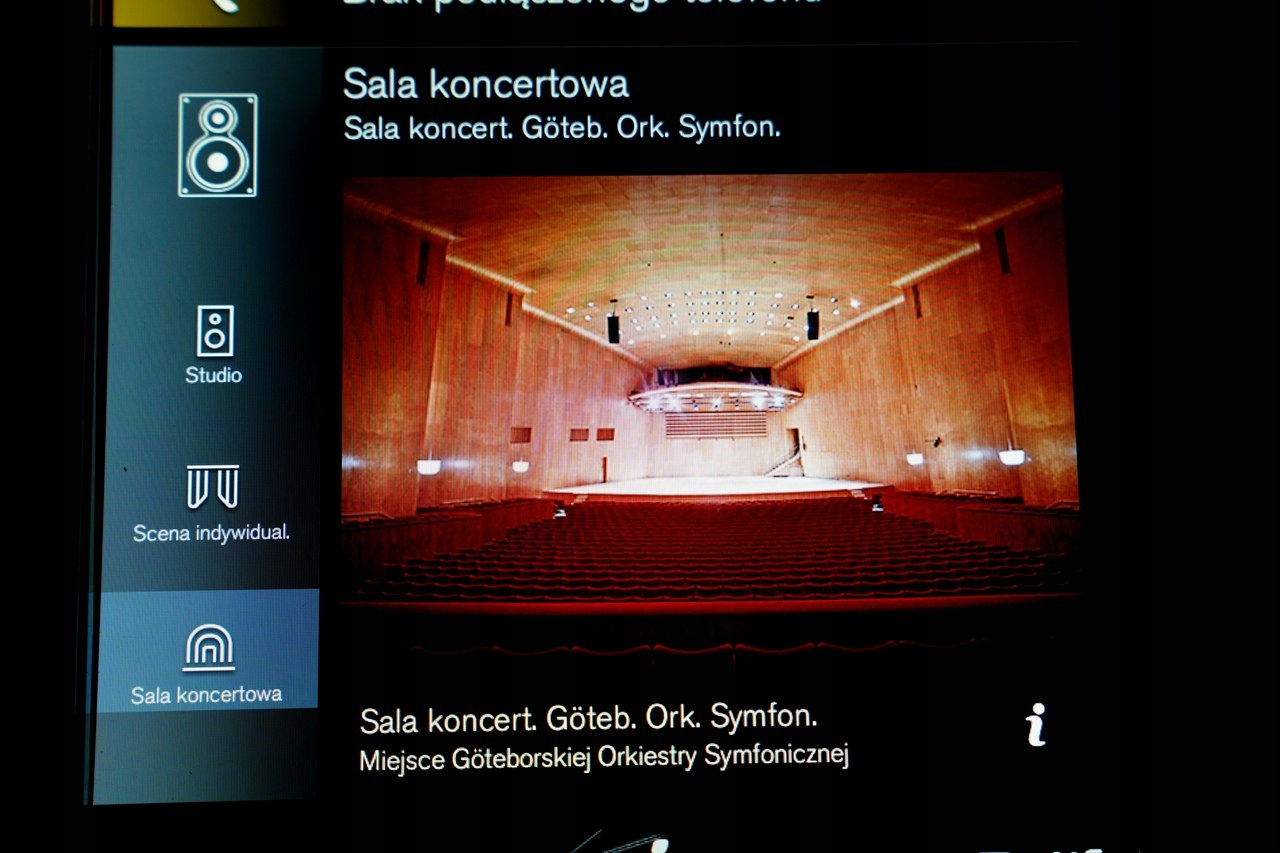Click the "Studio" text label
Screen dimensions: 1280x853
(x=214, y=376)
